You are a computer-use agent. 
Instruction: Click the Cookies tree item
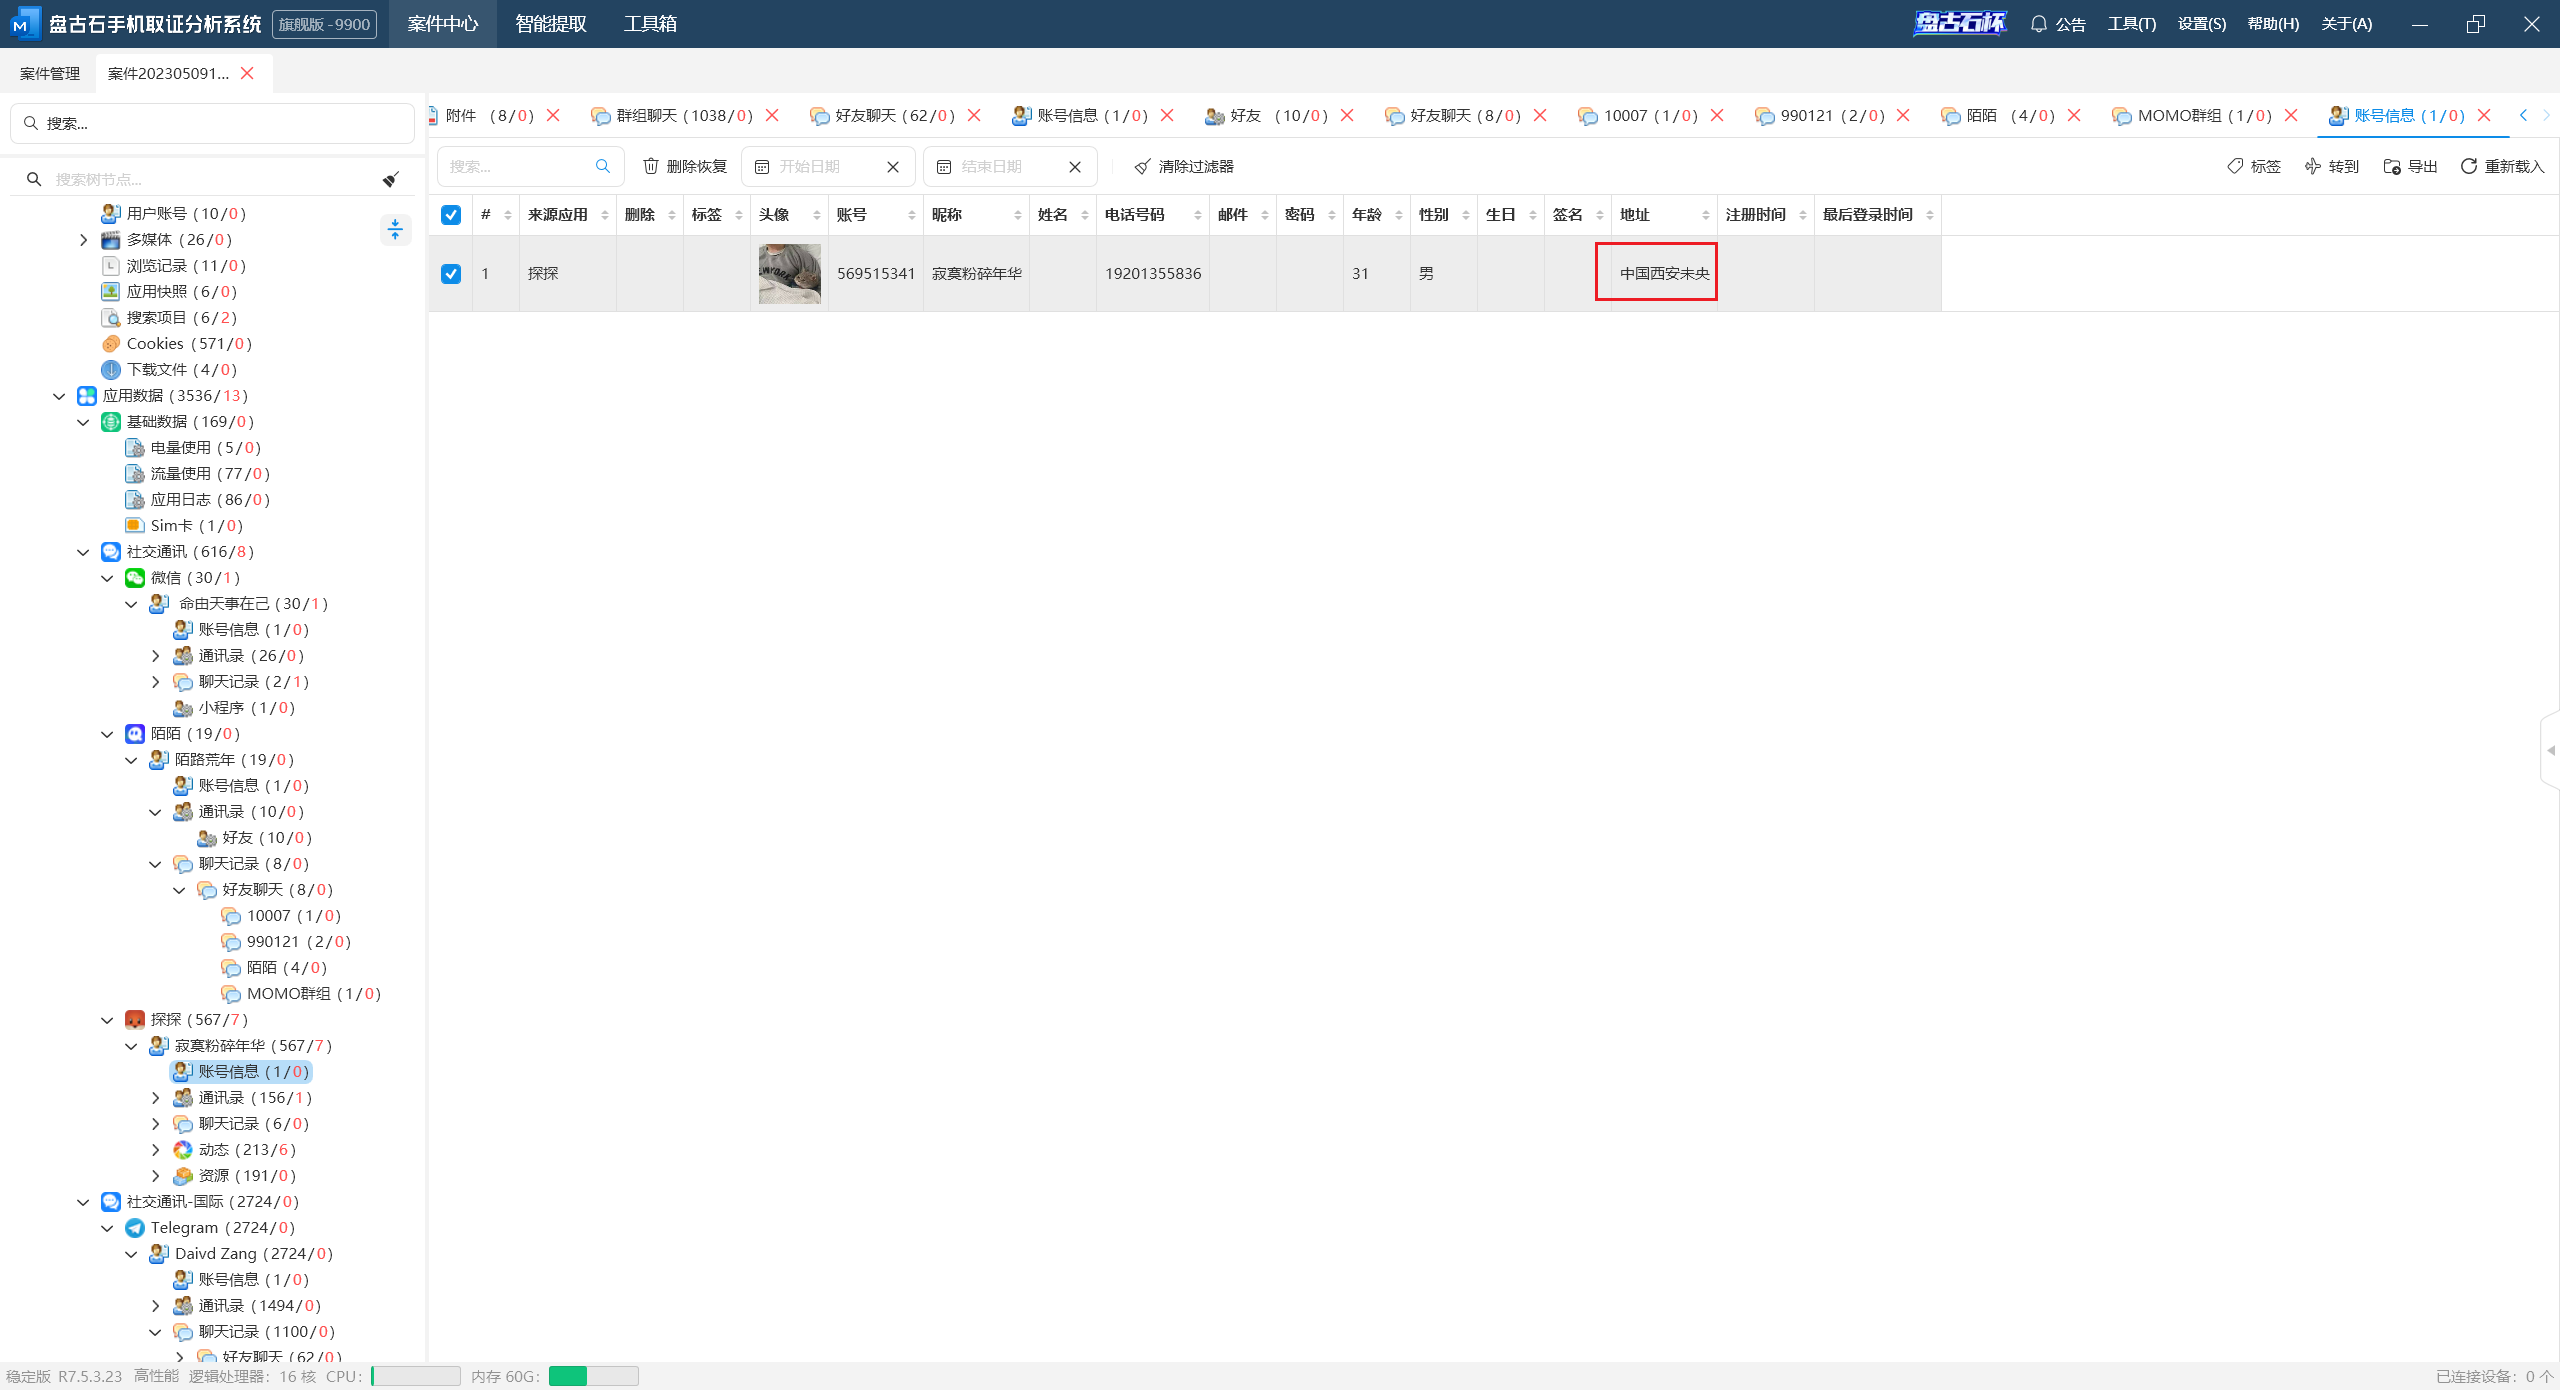click(155, 343)
